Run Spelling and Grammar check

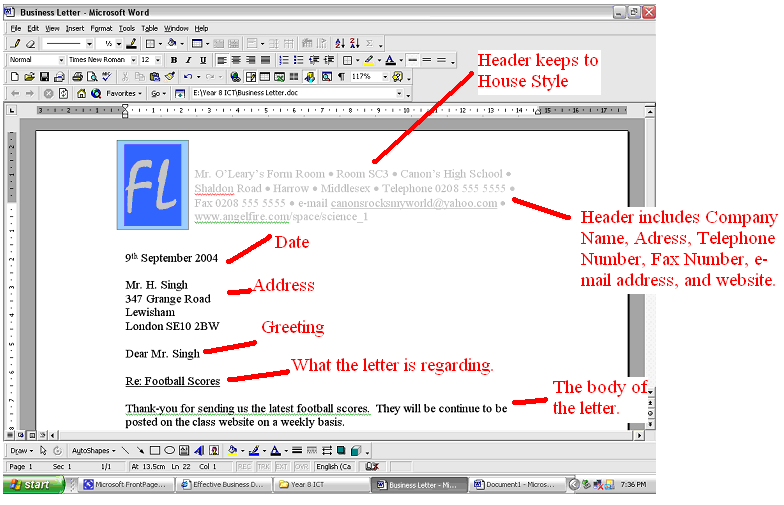point(106,76)
